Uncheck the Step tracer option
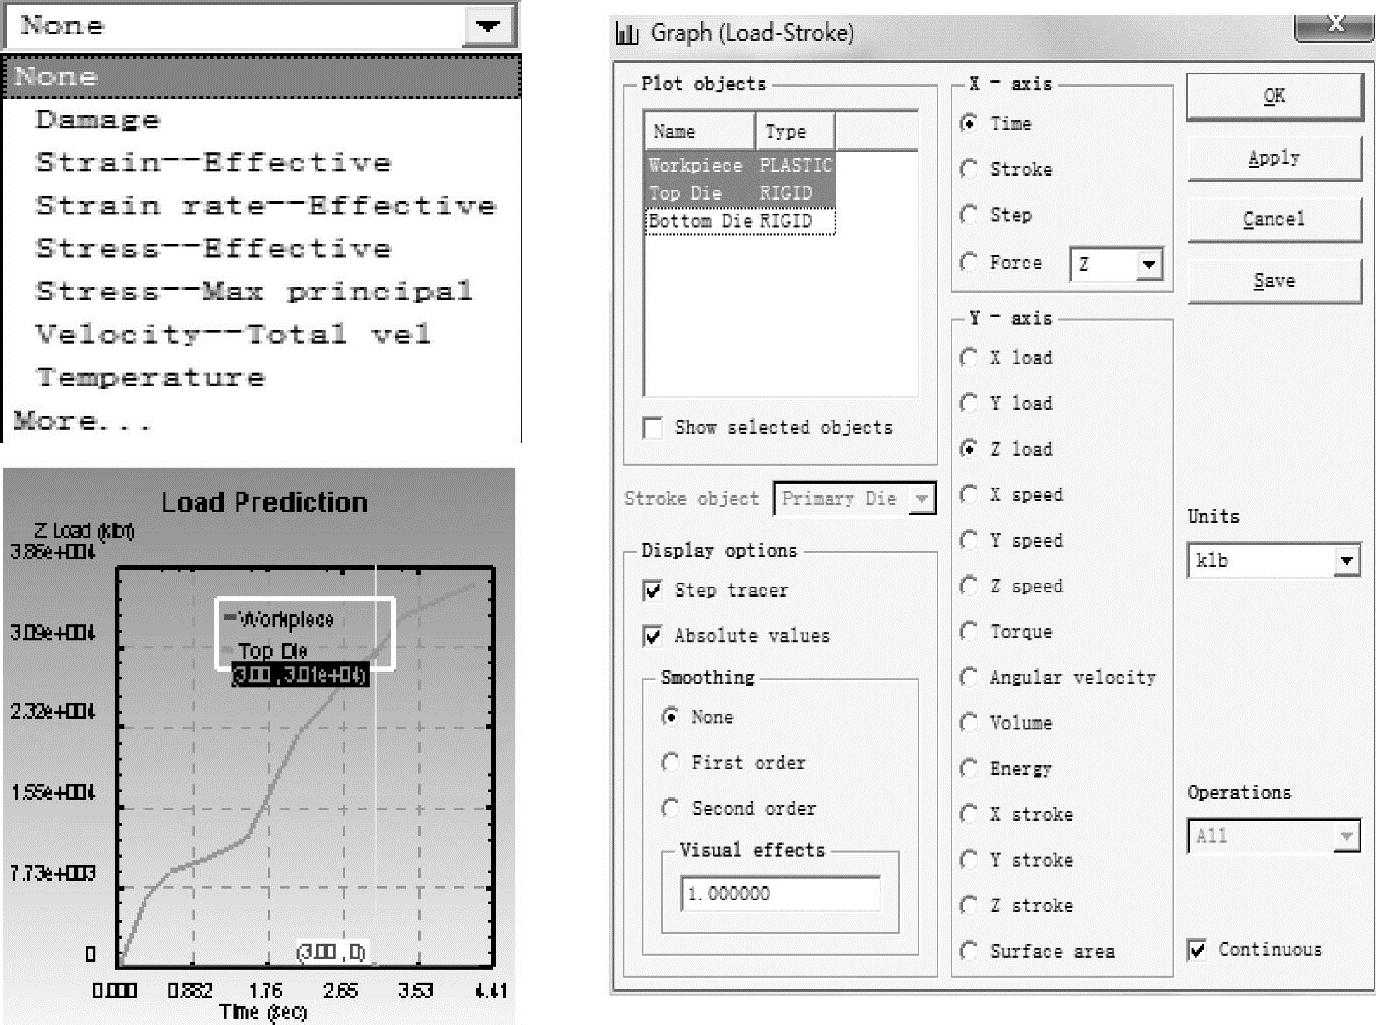 click(x=653, y=591)
